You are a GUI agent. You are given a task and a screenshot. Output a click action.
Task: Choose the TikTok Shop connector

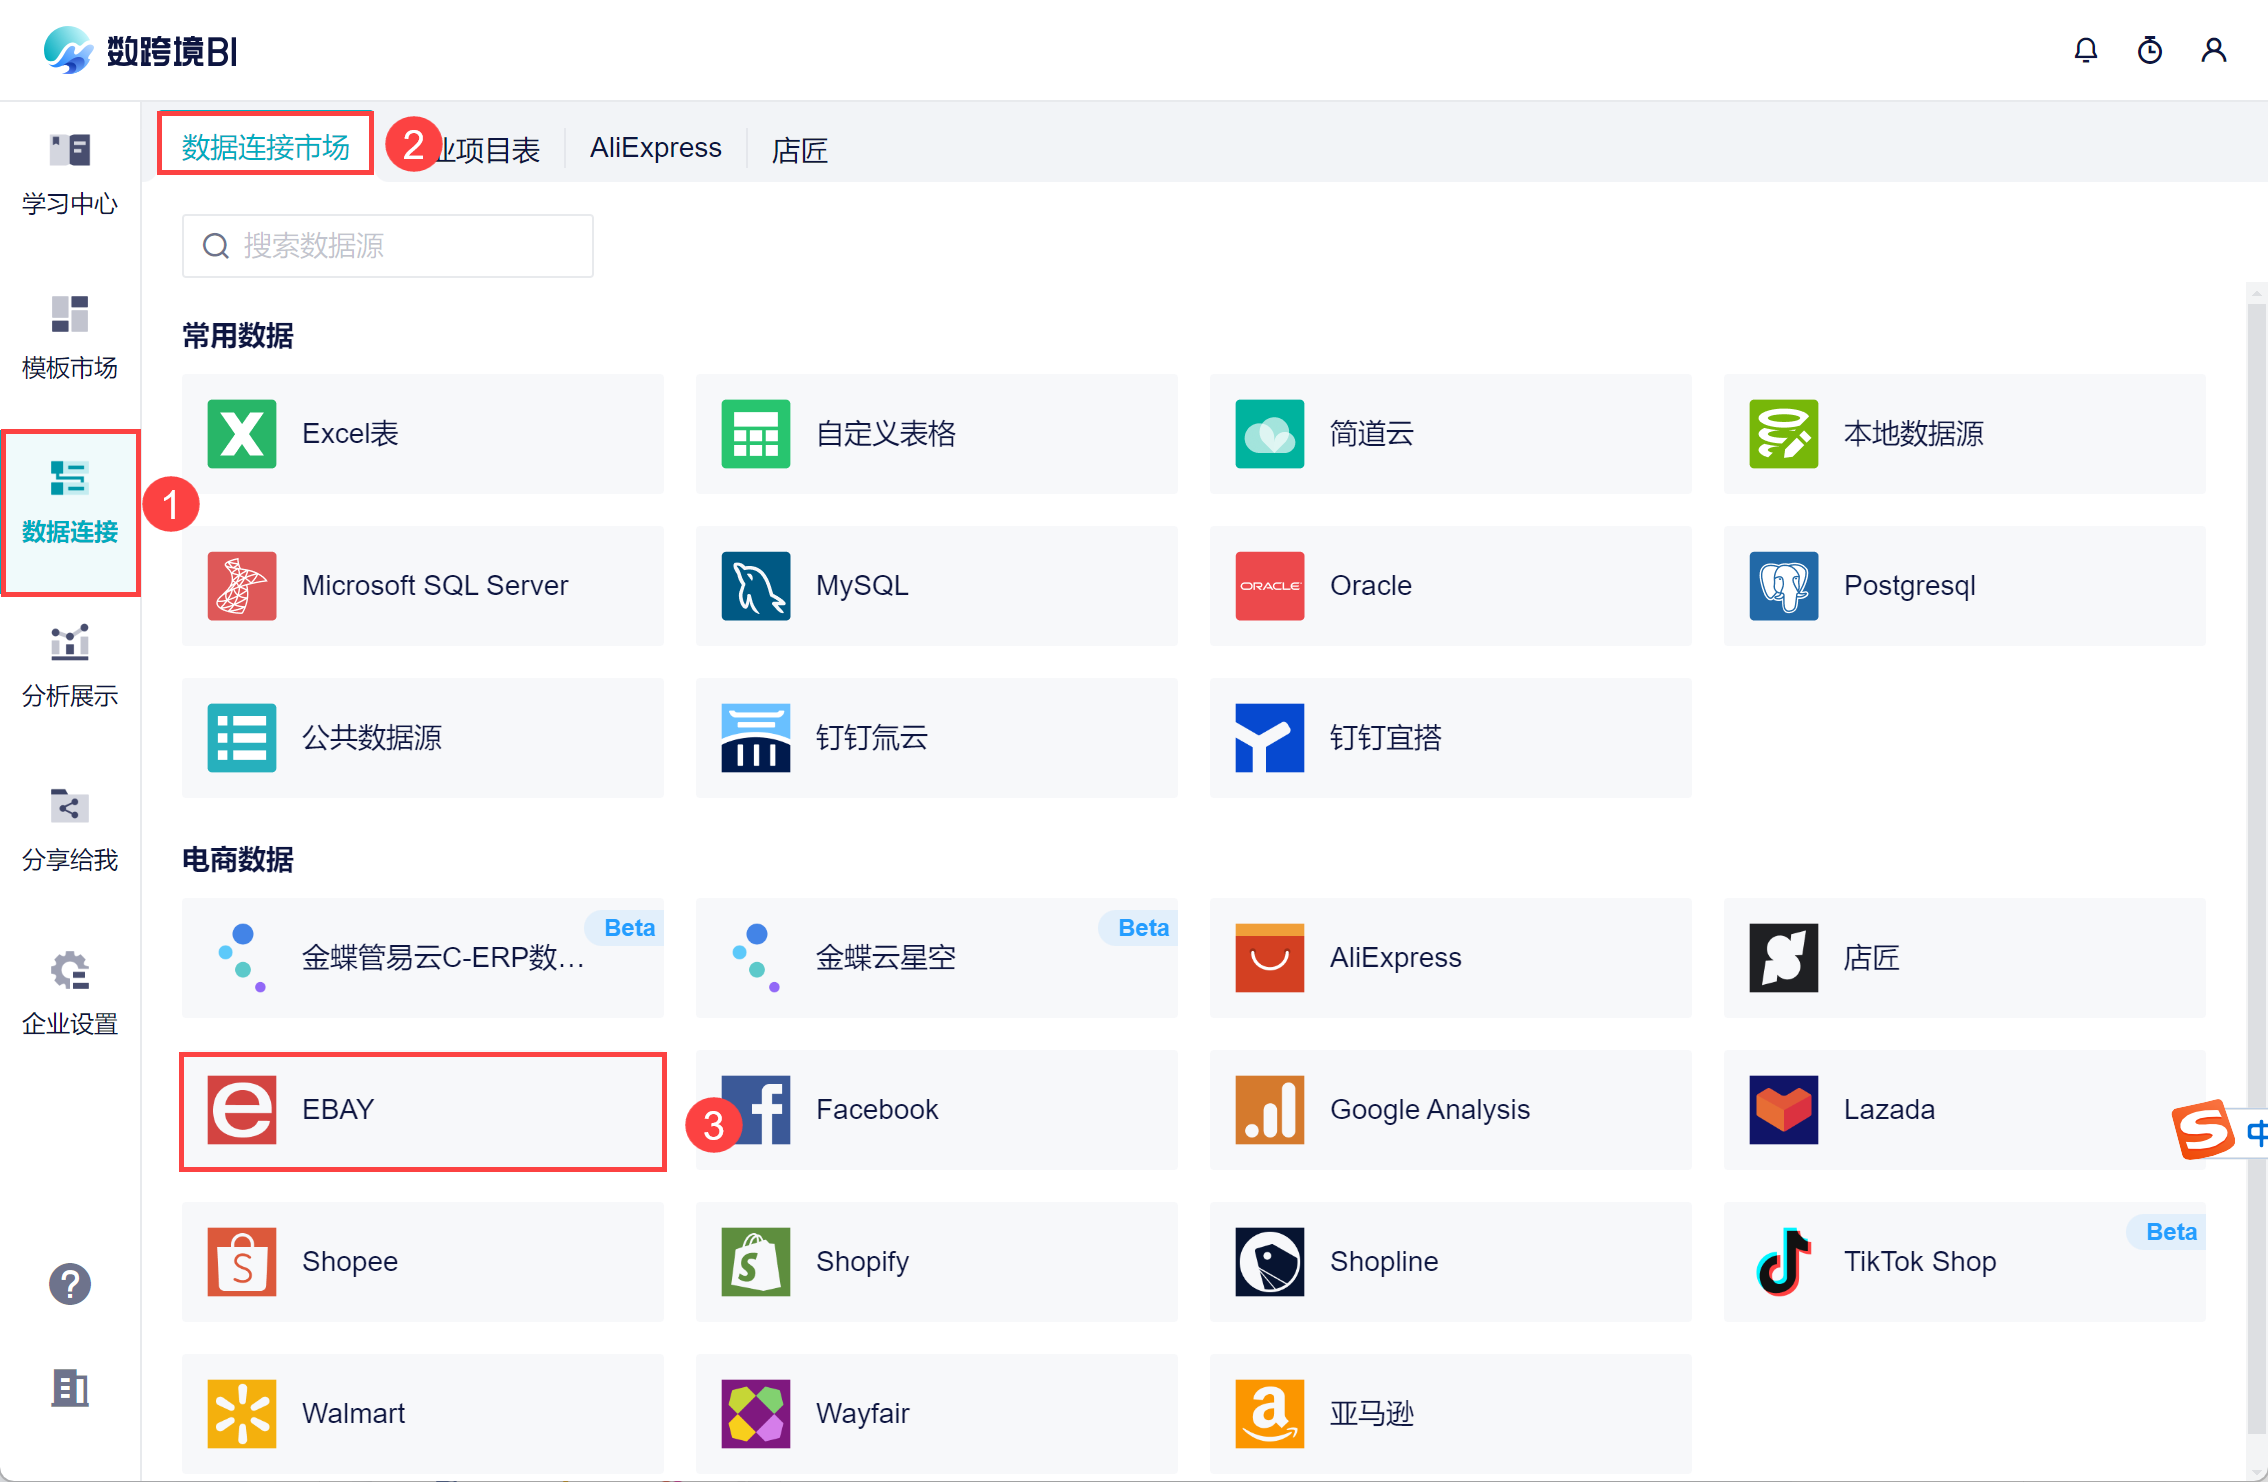pyautogui.click(x=1964, y=1262)
